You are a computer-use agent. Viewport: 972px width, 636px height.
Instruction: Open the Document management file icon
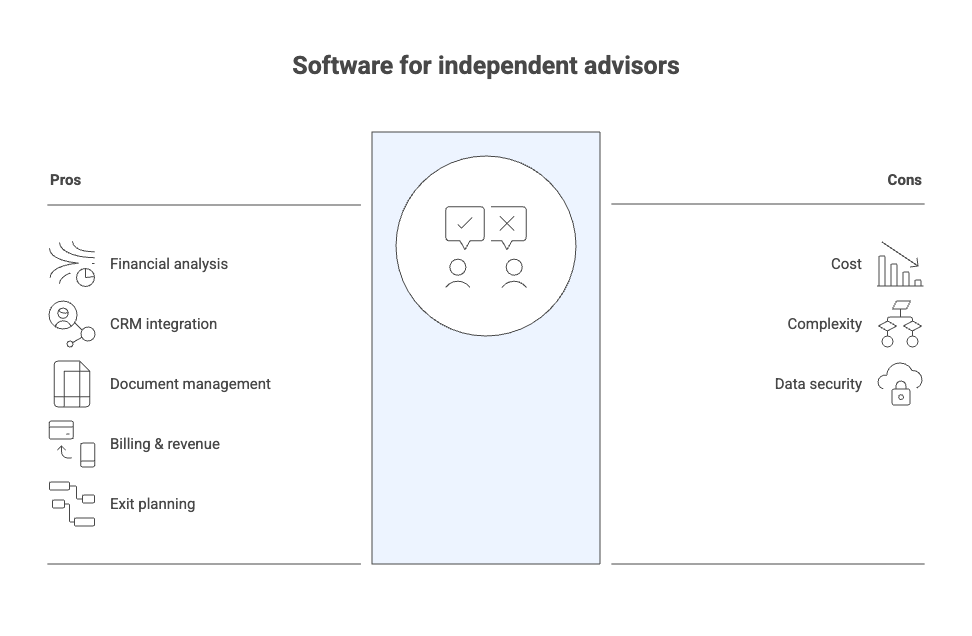pyautogui.click(x=71, y=384)
